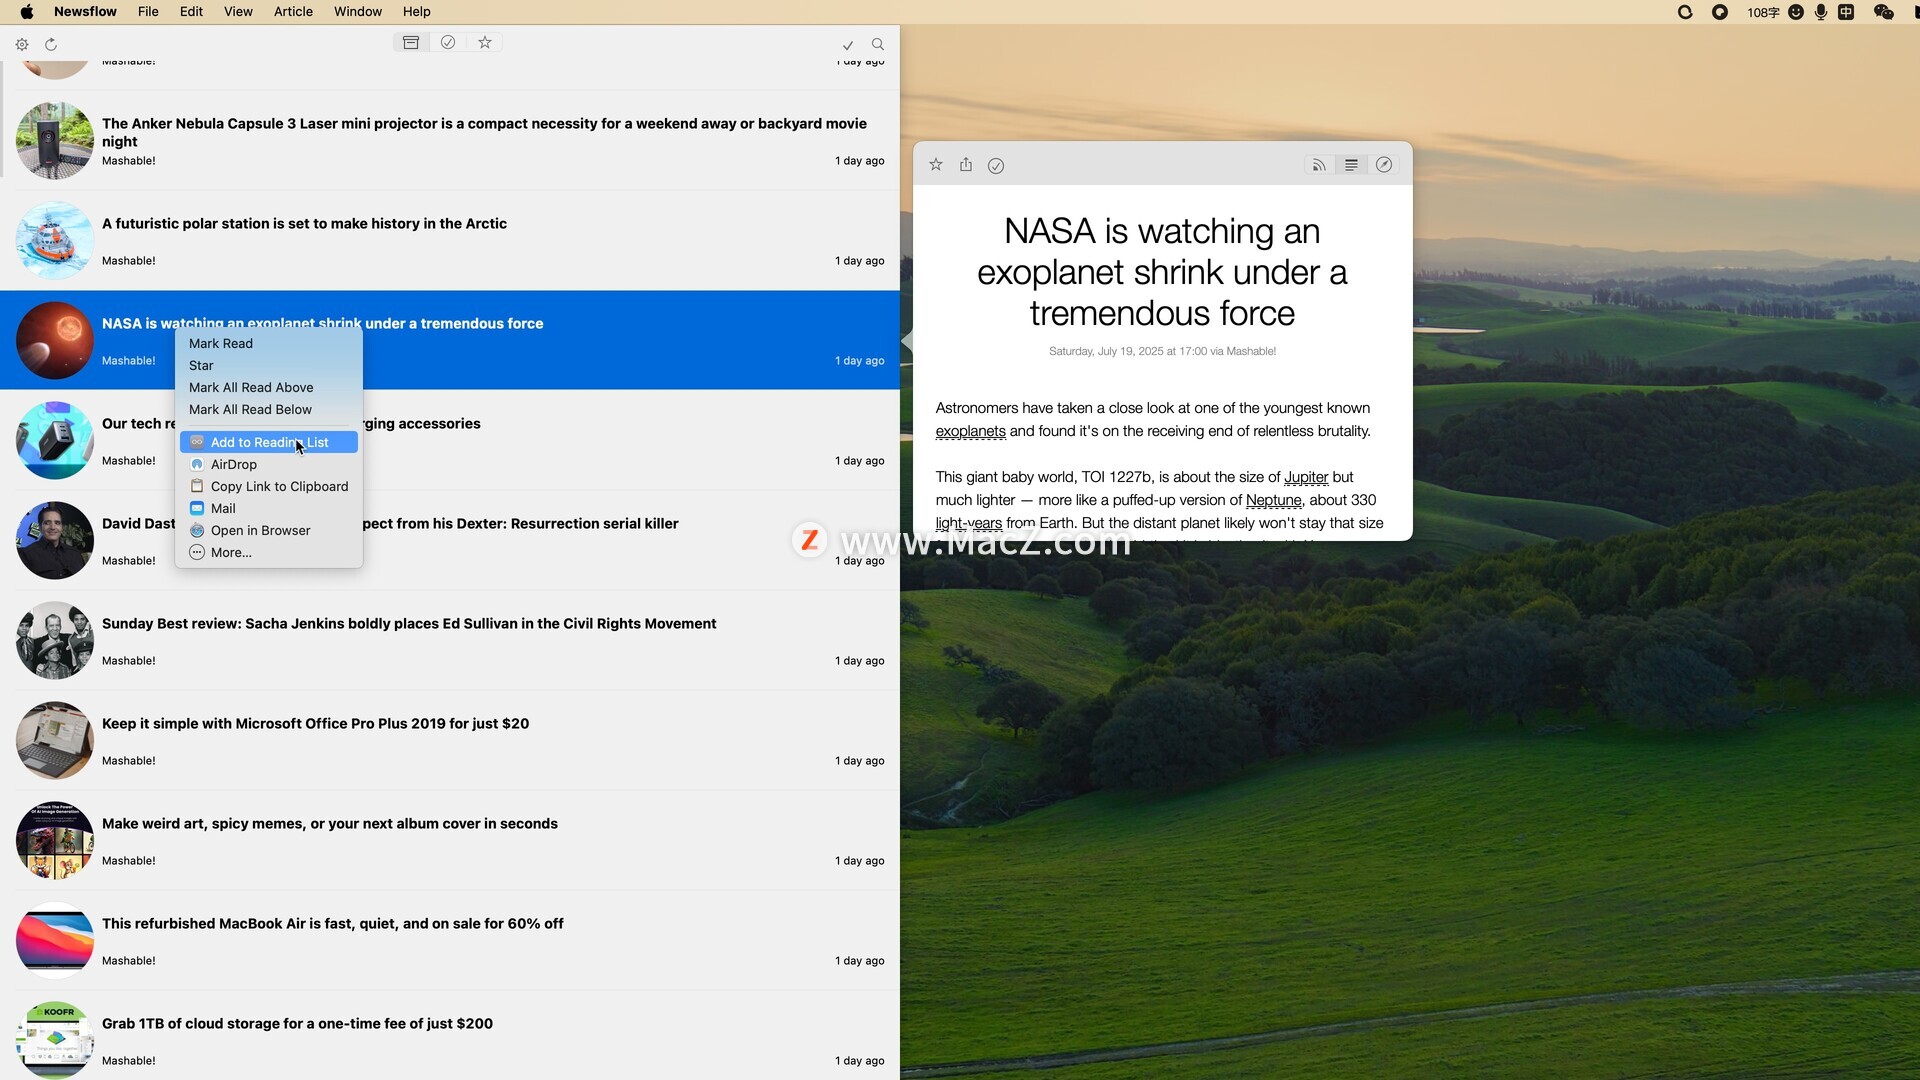This screenshot has width=1920, height=1080.
Task: Click microphone icon in menu bar
Action: pyautogui.click(x=1821, y=12)
